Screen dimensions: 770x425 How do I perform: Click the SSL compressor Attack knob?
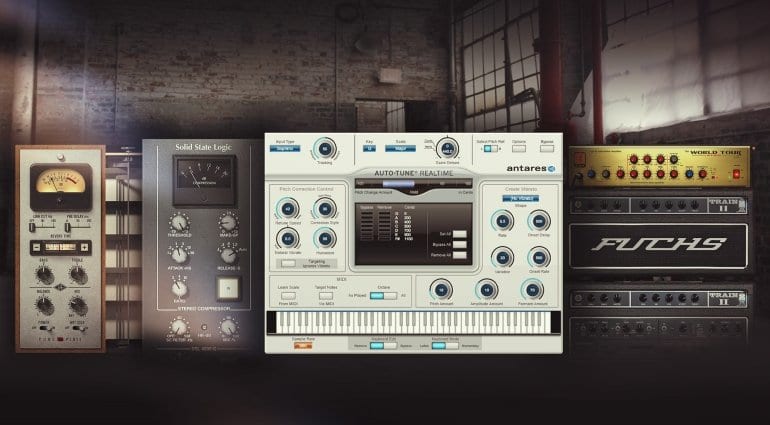tap(179, 255)
